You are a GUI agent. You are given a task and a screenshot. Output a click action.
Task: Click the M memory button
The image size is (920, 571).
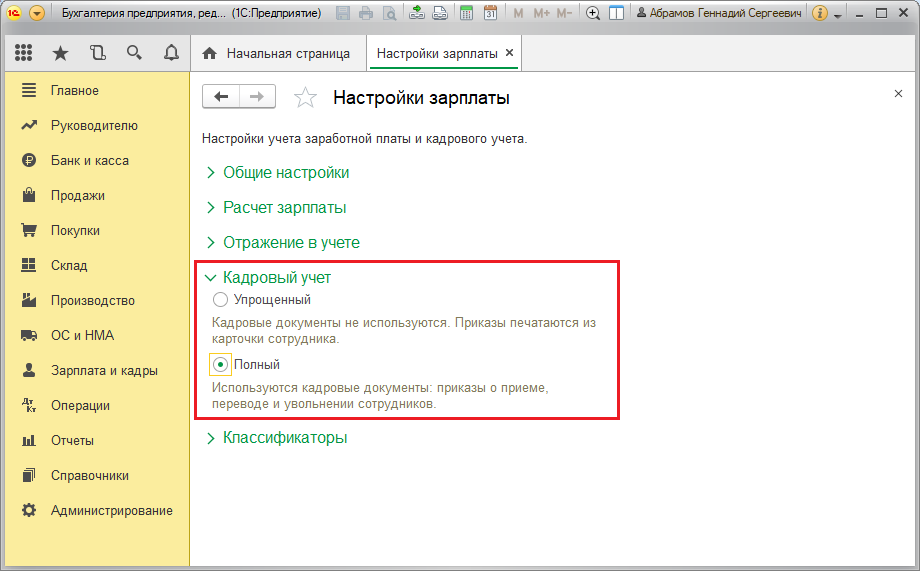pyautogui.click(x=518, y=13)
